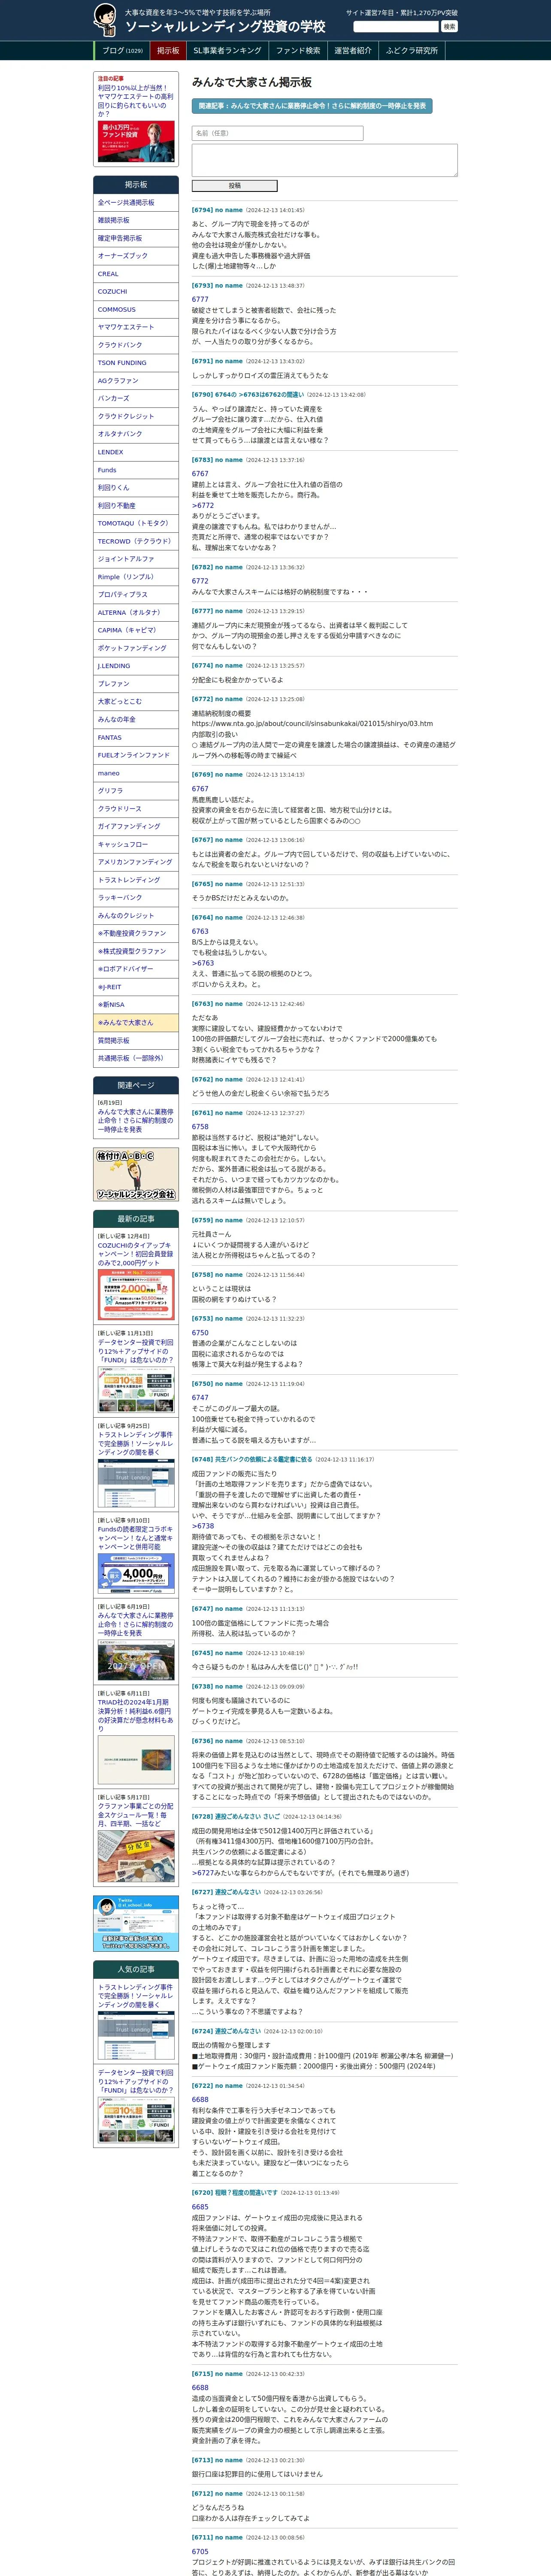The height and width of the screenshot is (2576, 551).
Task: Open ※ロボアドバイザー board link
Action: pyautogui.click(x=136, y=969)
